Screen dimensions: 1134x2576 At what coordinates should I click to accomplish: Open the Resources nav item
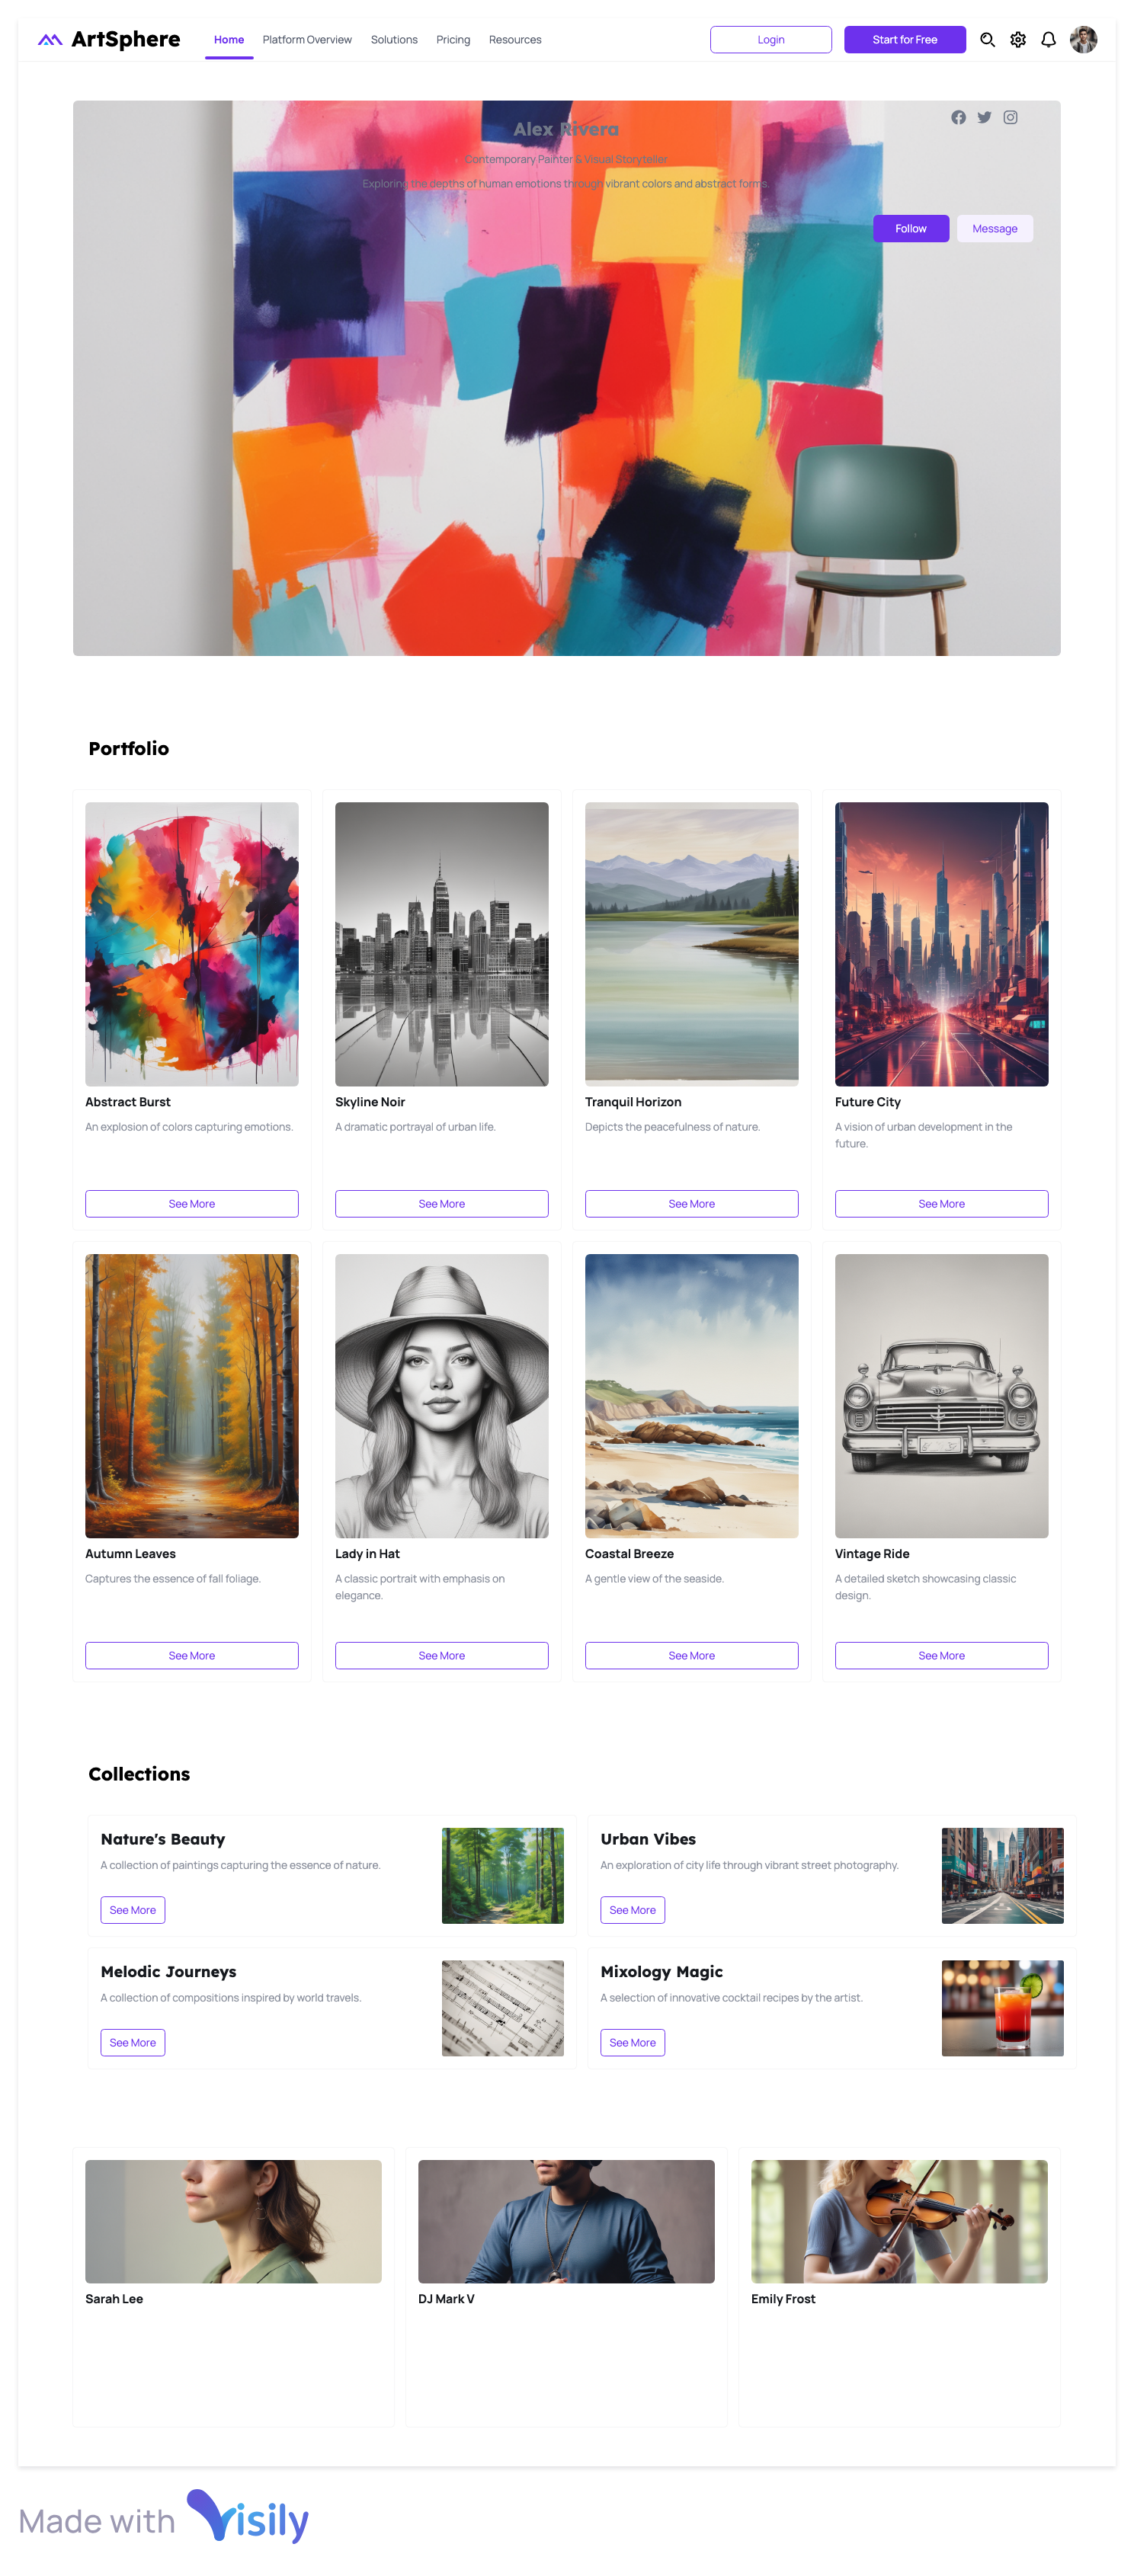[x=515, y=40]
